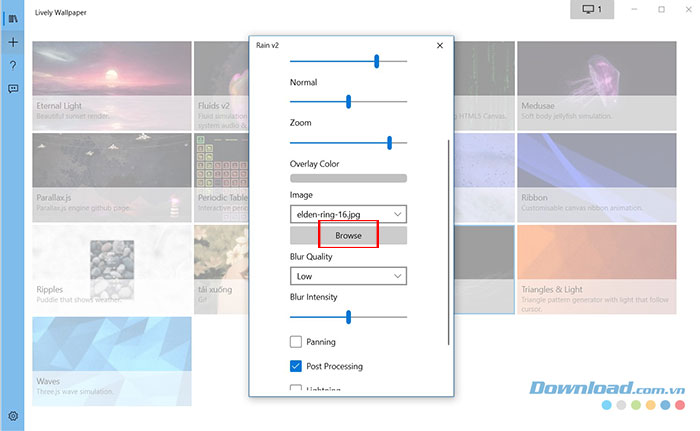700x431 pixels.
Task: Select the tải xuống Gif wallpaper
Action: (x=221, y=269)
